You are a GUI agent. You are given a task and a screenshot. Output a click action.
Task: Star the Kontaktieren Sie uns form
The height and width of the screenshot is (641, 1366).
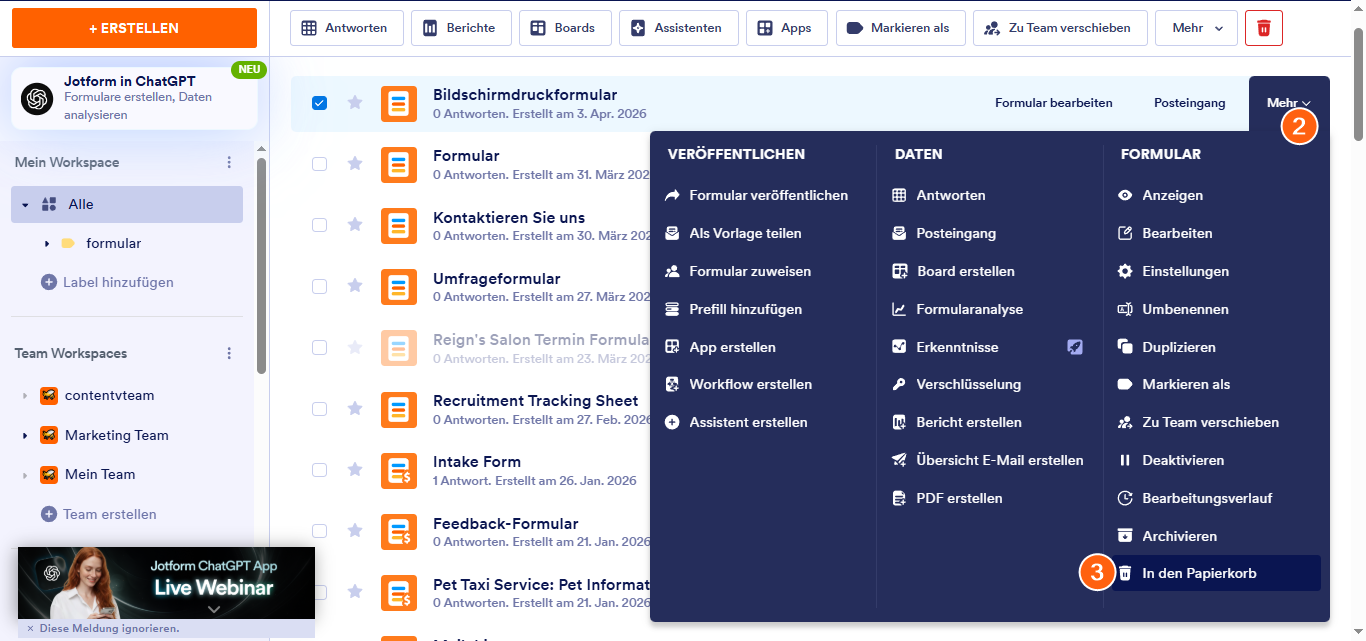pyautogui.click(x=354, y=225)
